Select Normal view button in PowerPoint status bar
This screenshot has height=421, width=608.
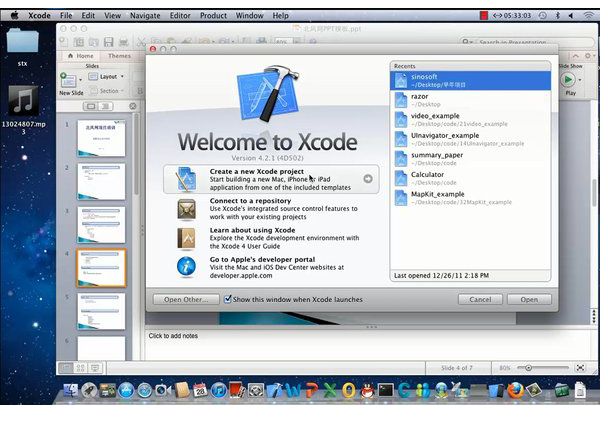tap(66, 368)
